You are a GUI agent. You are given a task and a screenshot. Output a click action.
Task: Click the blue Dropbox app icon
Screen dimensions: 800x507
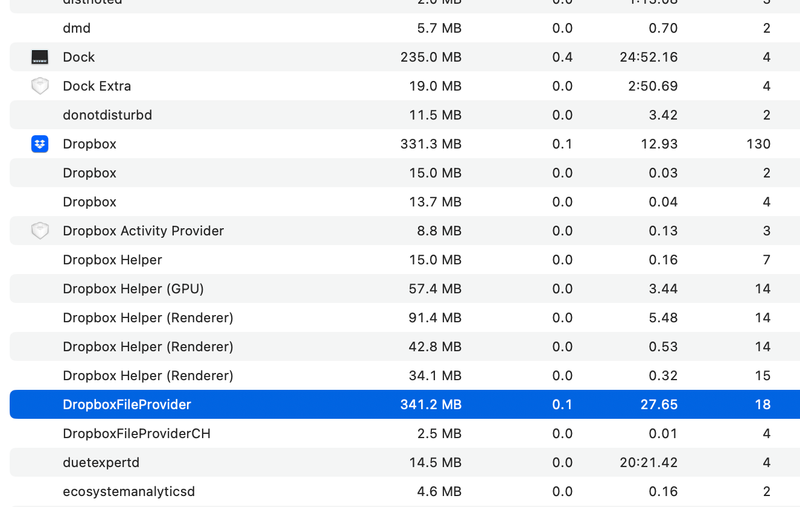pyautogui.click(x=40, y=144)
